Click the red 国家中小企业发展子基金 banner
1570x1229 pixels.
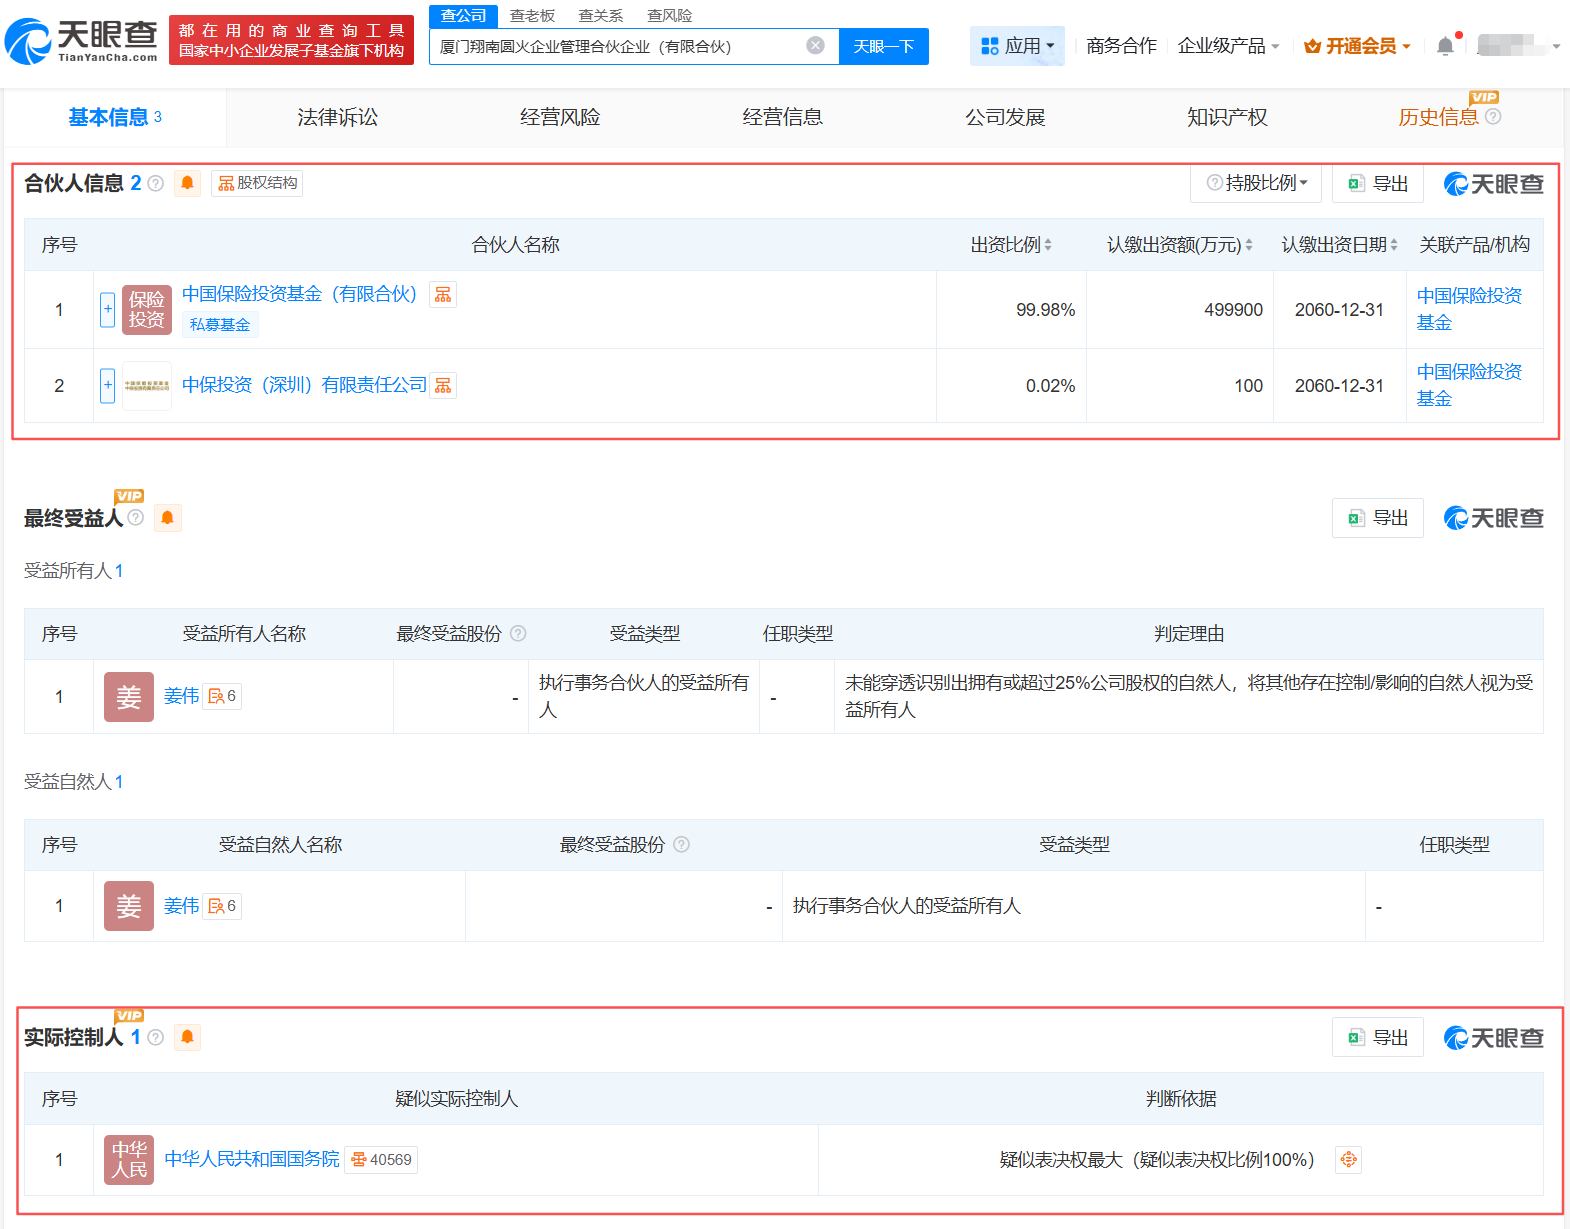click(x=291, y=40)
